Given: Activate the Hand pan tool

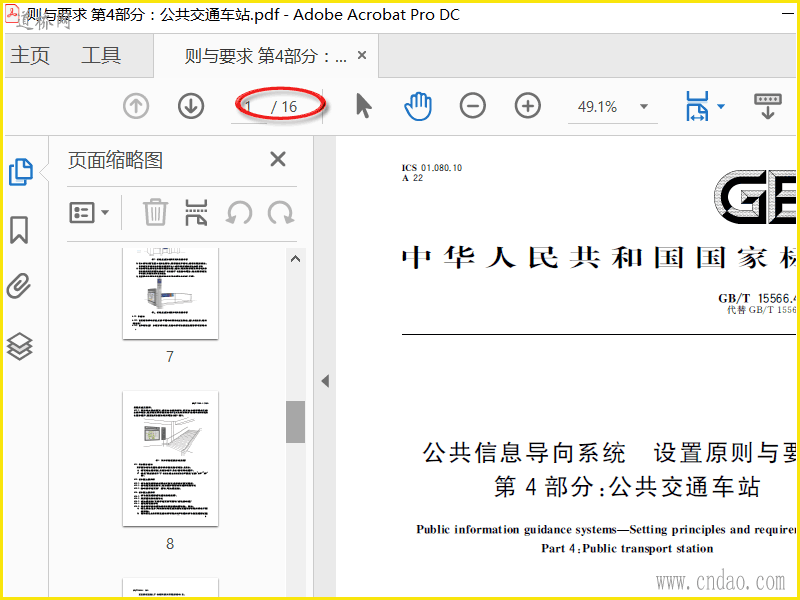Looking at the screenshot, I should [x=418, y=107].
